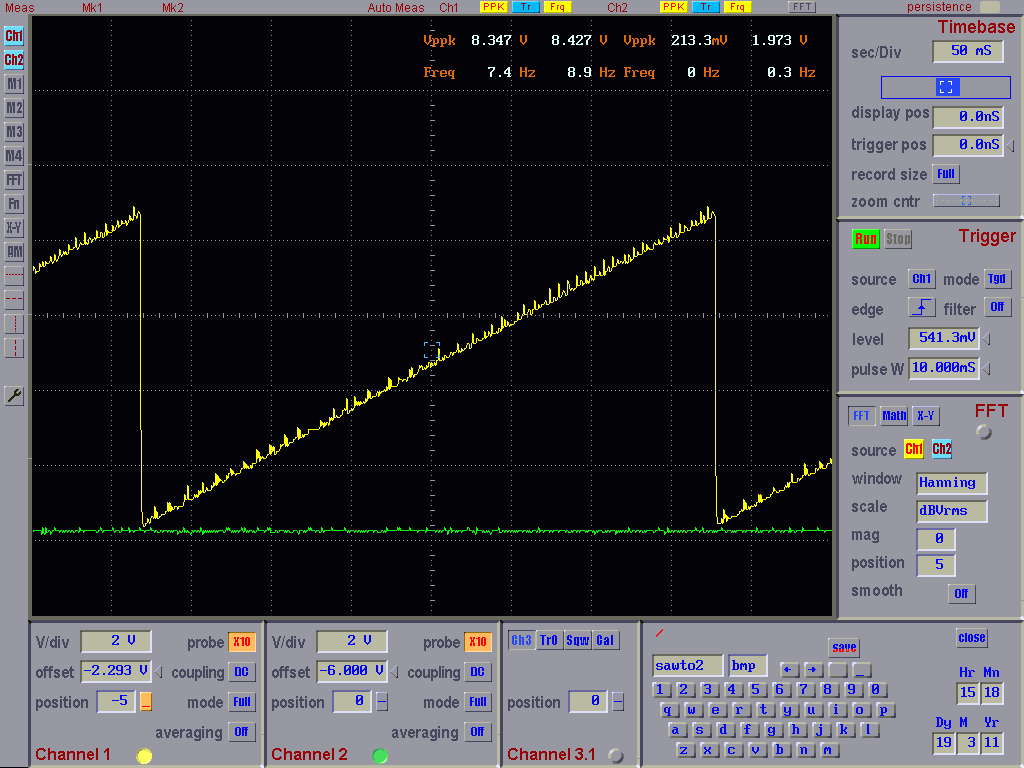Change Channel 1 mode Full setting
This screenshot has width=1024, height=768.
point(242,702)
